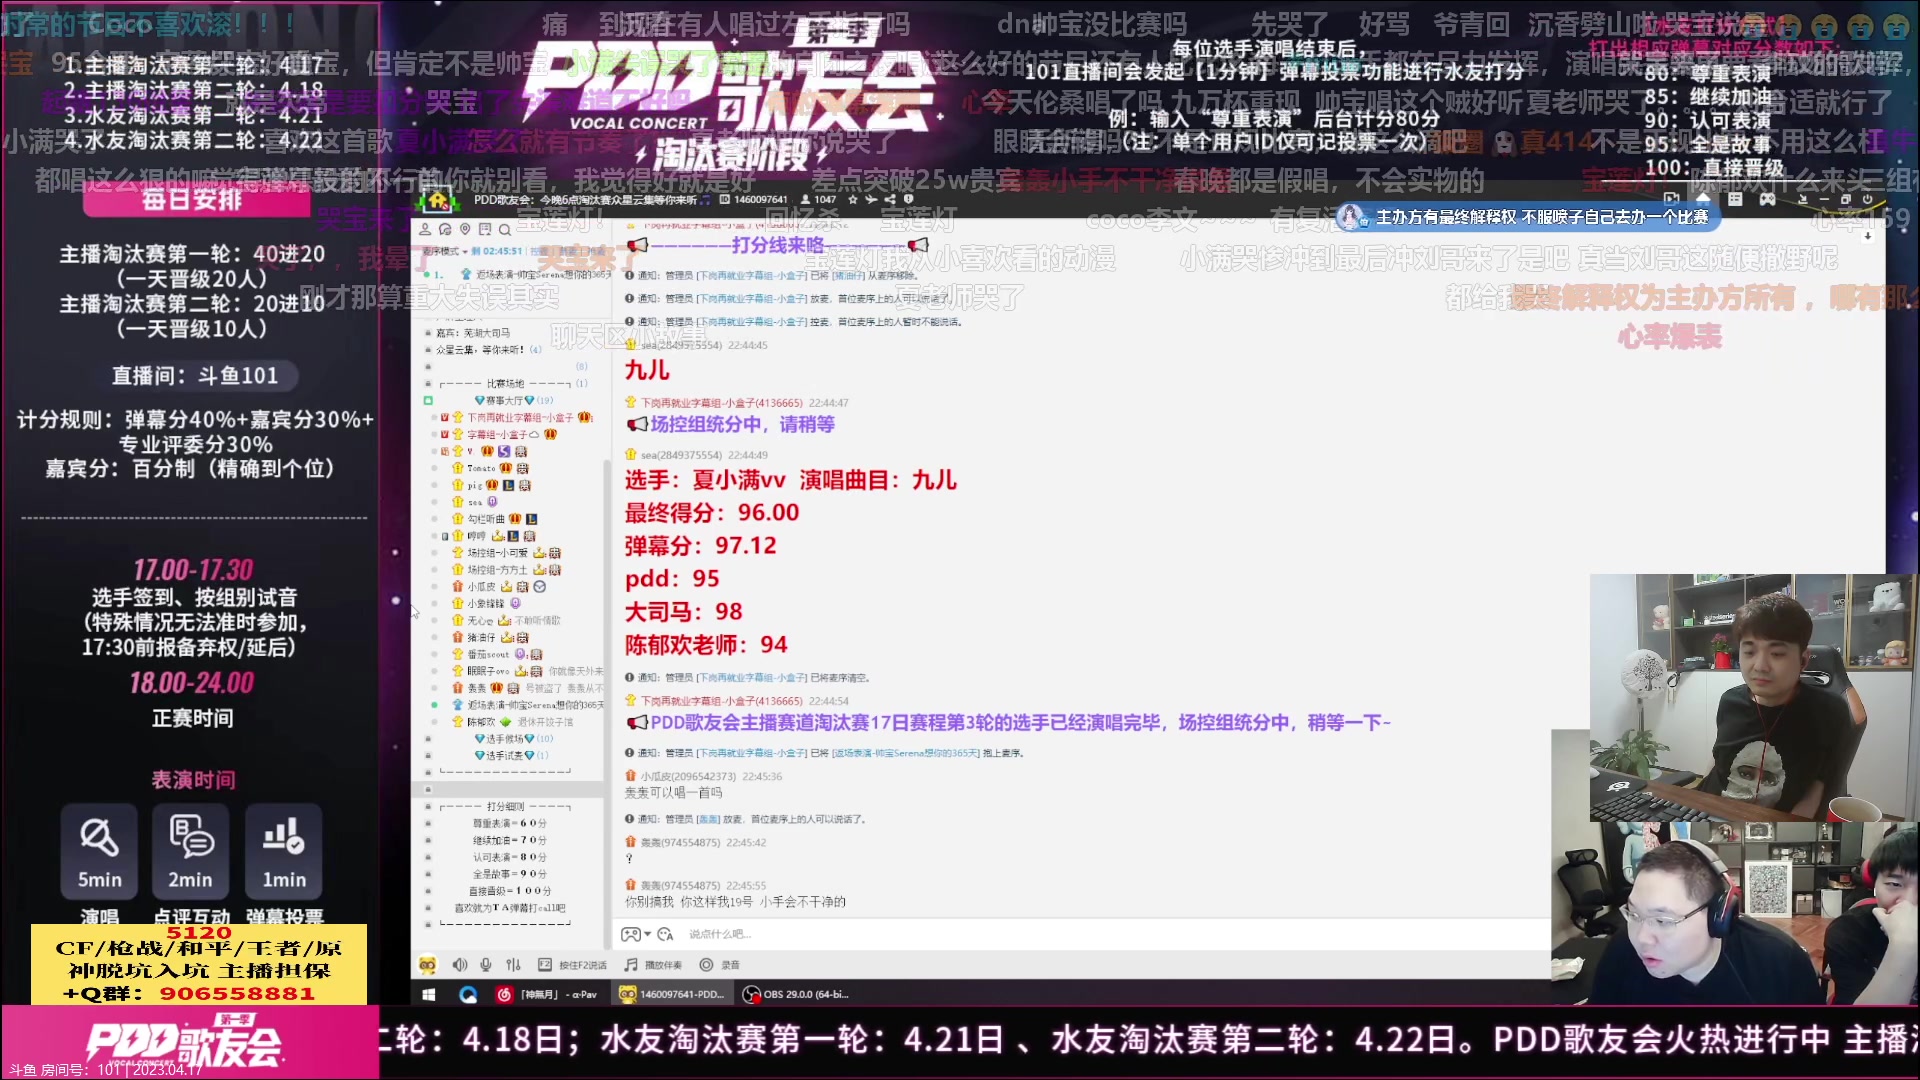
Task: Select user Tomato in the member list
Action: pos(481,468)
